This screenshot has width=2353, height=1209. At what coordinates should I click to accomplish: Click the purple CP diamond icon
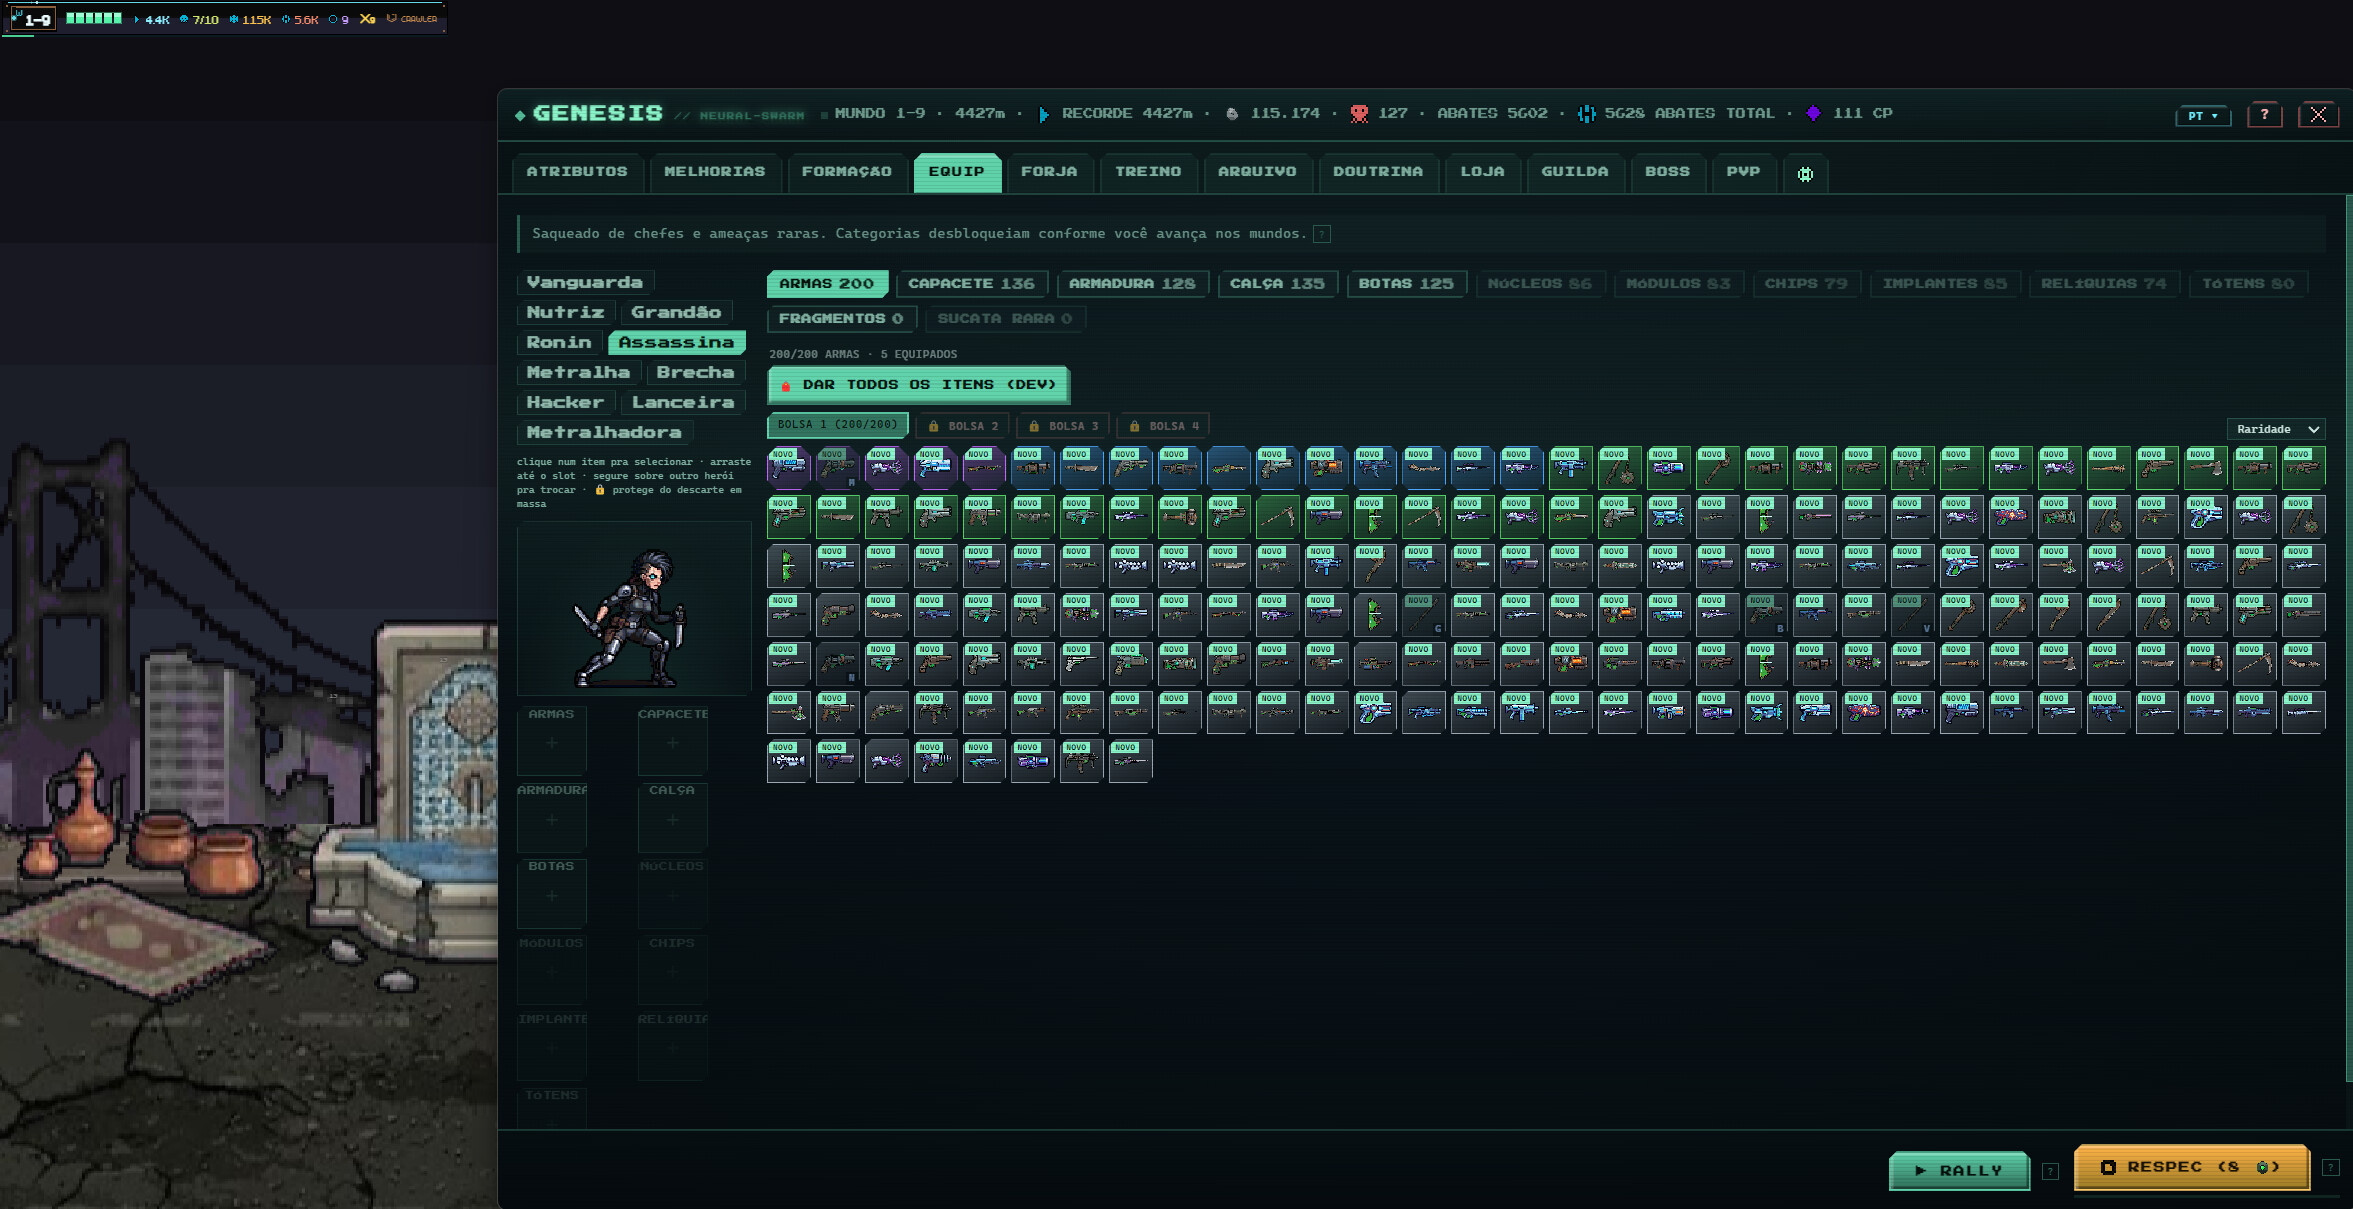click(1813, 114)
